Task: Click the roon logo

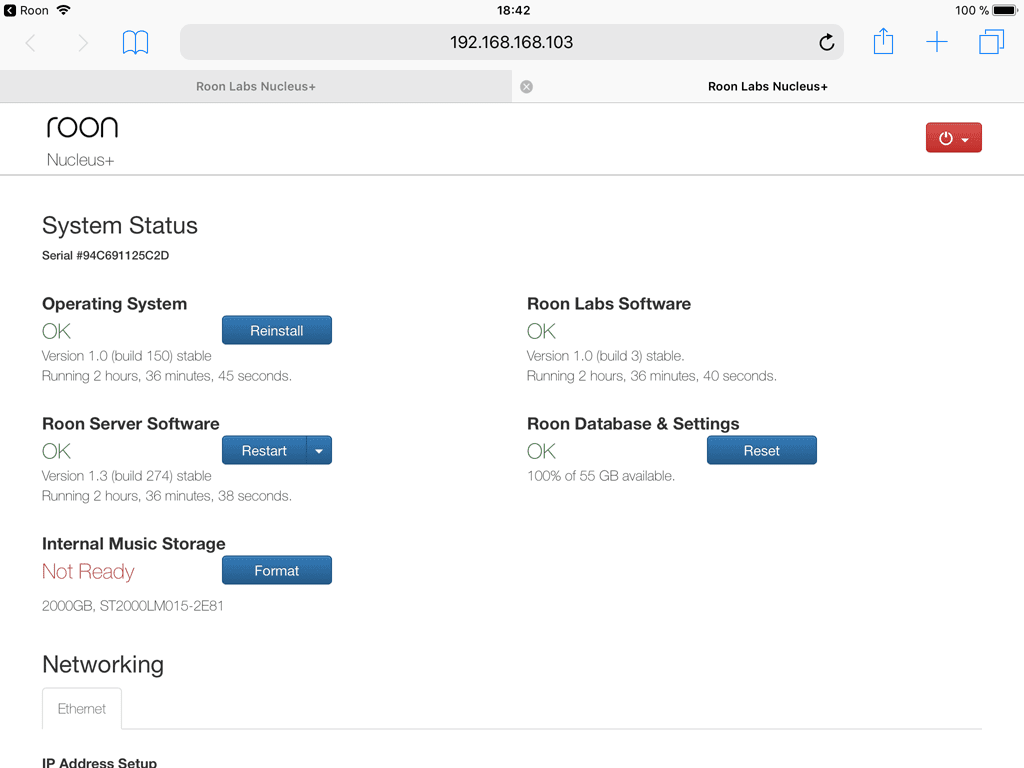Action: [x=82, y=127]
